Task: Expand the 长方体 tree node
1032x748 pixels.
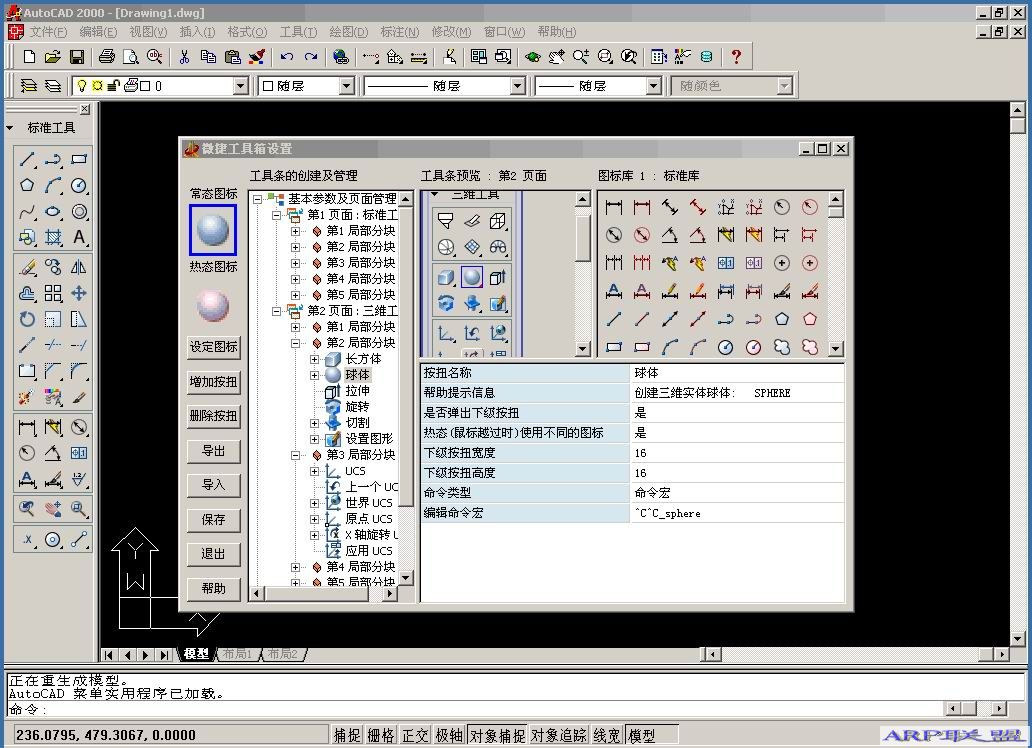Action: [x=315, y=359]
